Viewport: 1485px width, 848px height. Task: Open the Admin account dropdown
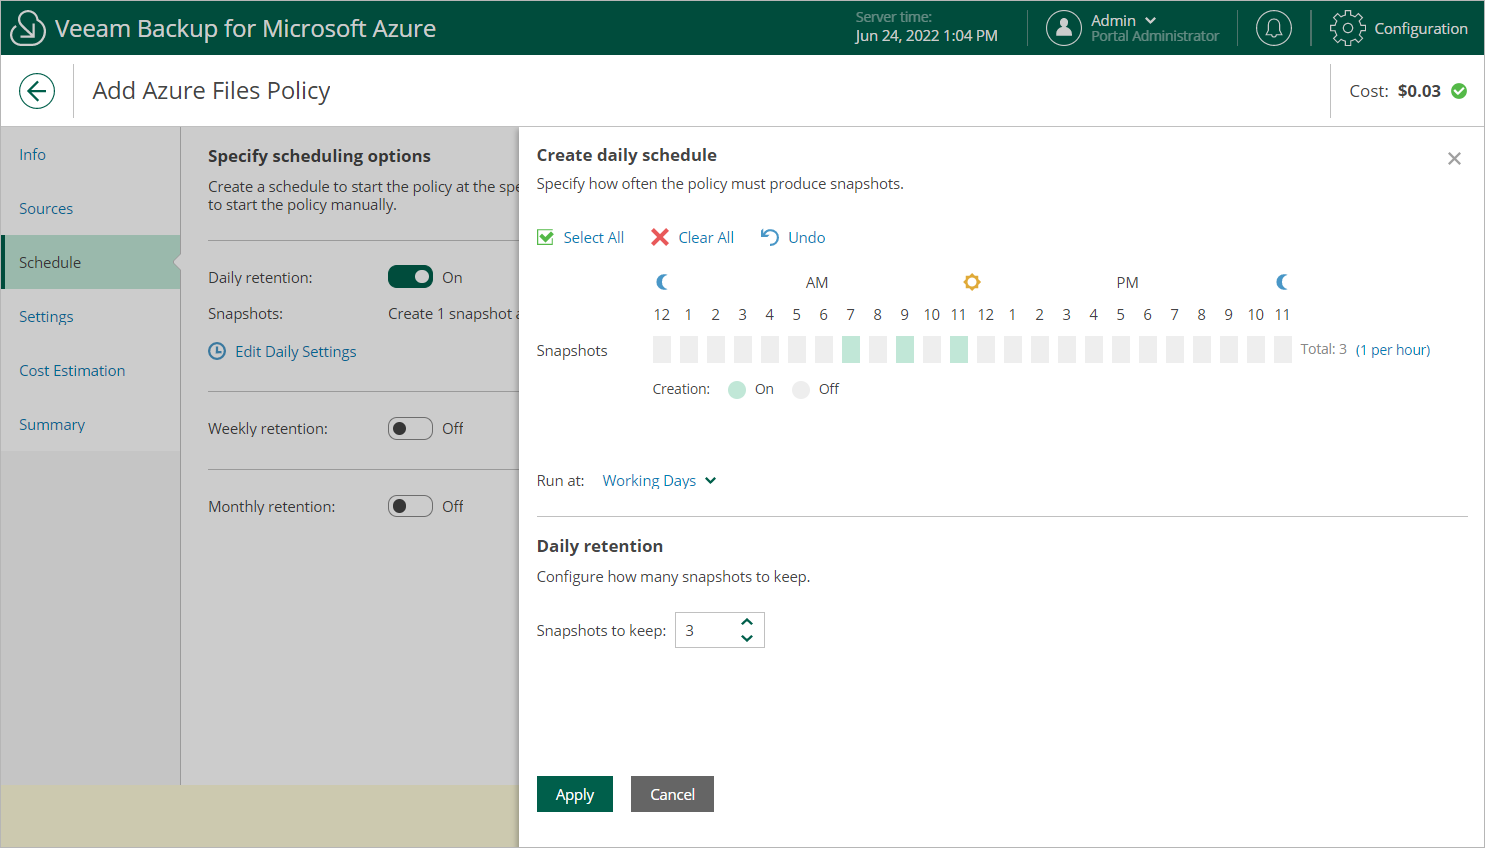(1150, 20)
